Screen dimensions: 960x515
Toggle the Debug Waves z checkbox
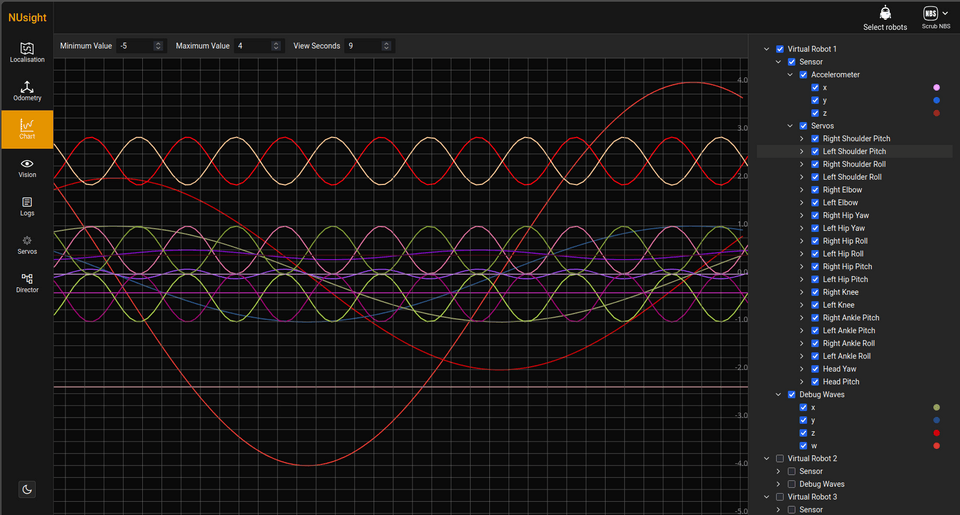803,433
